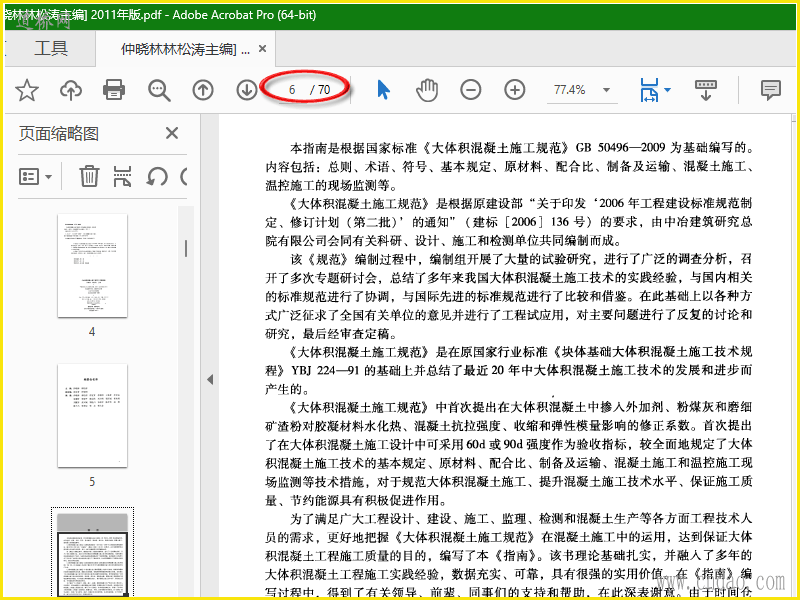The width and height of the screenshot is (800, 600).
Task: Click the zoom in plus icon
Action: coord(515,90)
